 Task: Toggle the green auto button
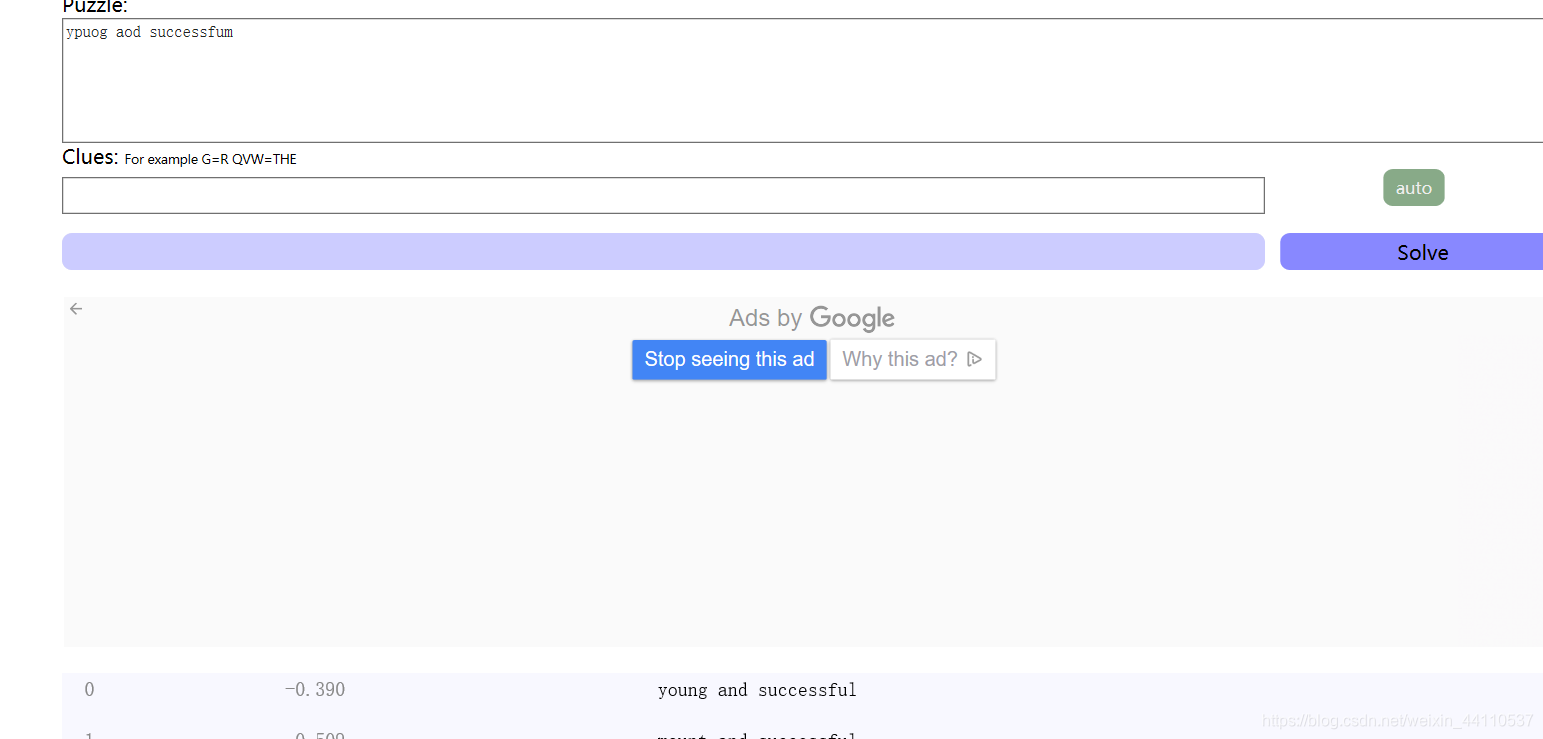[1413, 188]
